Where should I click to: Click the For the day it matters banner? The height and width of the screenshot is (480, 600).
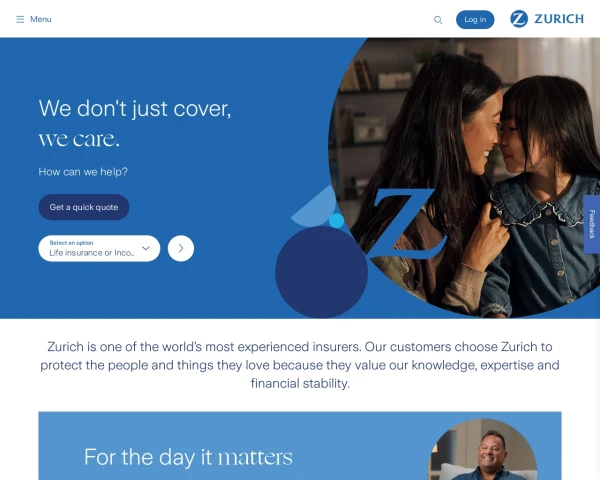[300, 446]
